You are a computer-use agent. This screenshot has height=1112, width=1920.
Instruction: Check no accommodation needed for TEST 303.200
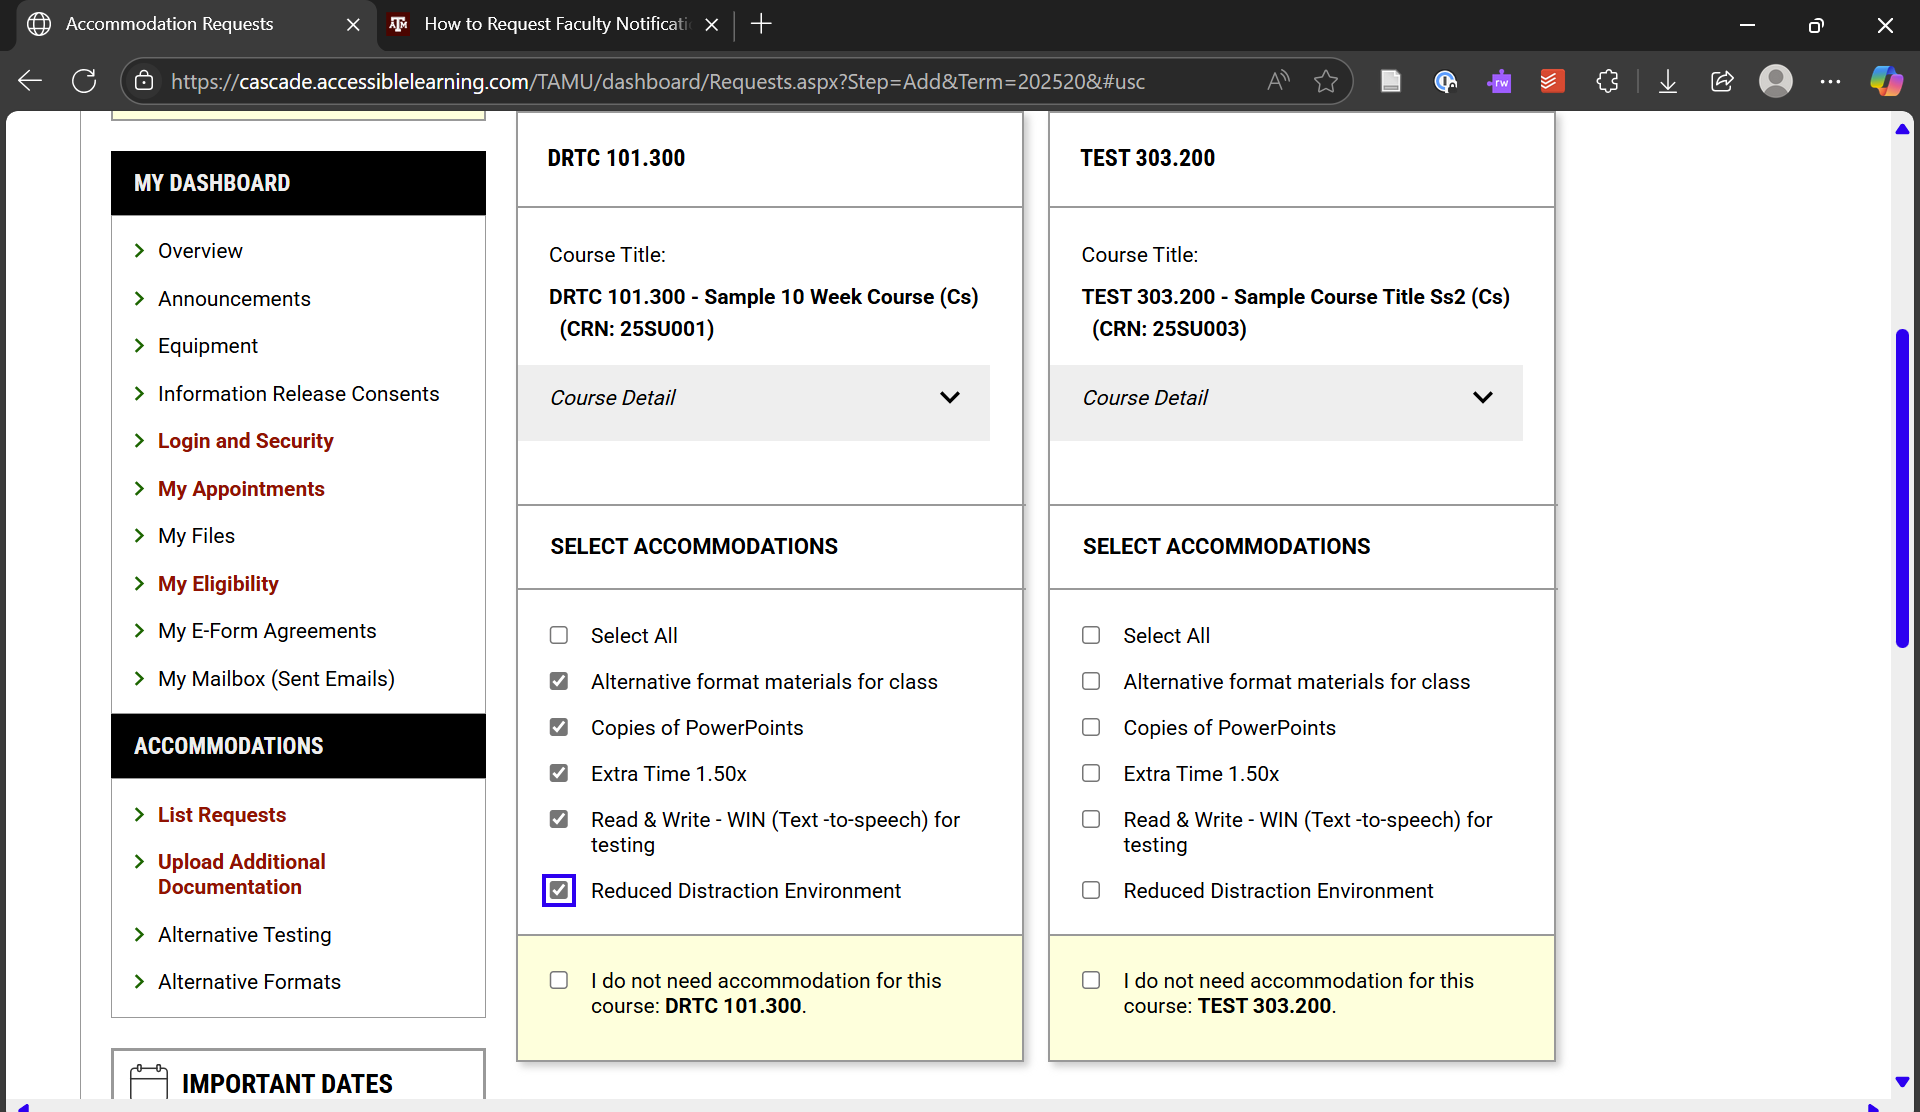[x=1091, y=980]
